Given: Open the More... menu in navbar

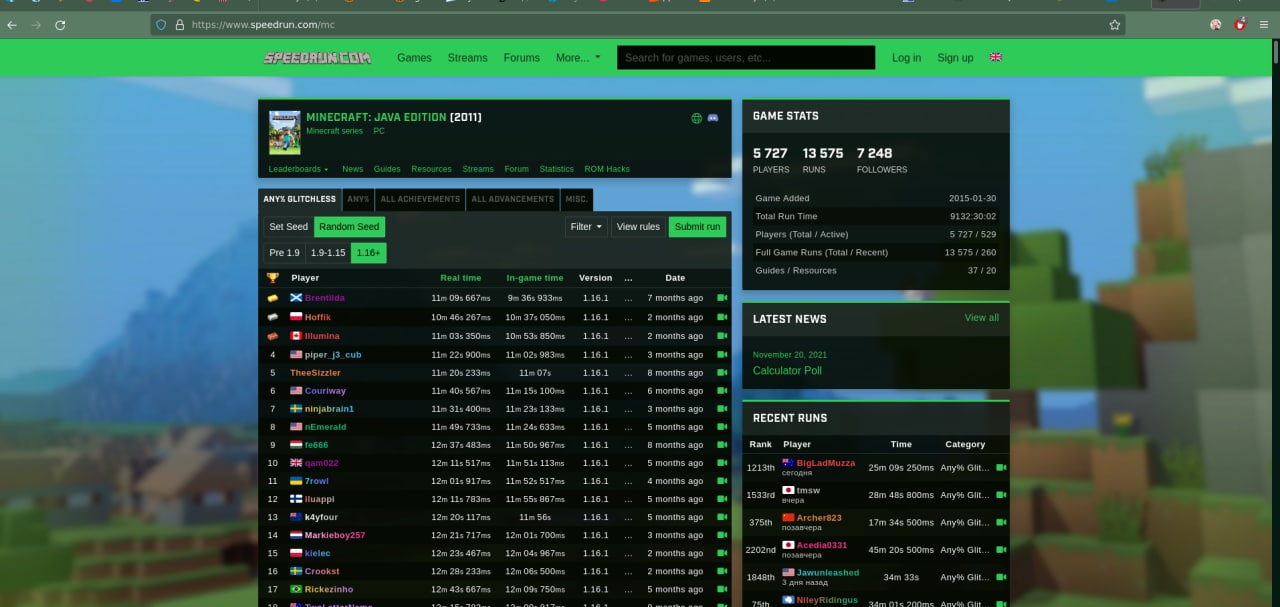Looking at the screenshot, I should (578, 58).
